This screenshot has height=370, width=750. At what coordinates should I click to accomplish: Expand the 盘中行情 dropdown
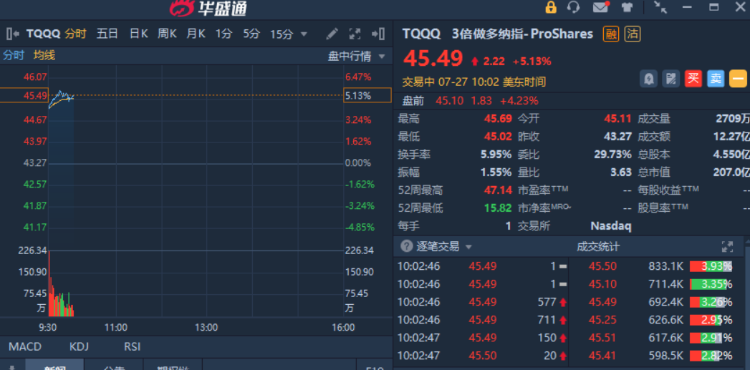pos(356,56)
